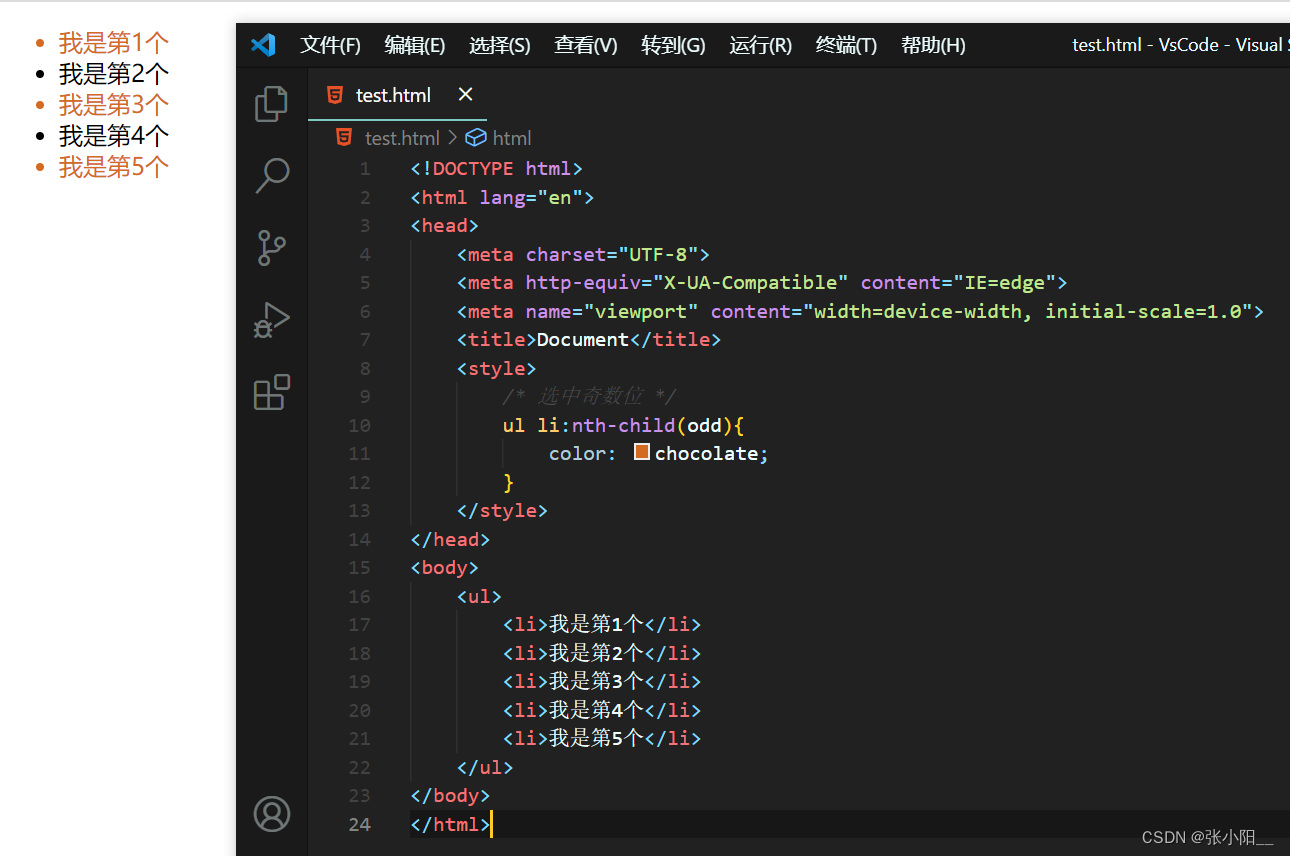The height and width of the screenshot is (856, 1290).
Task: Click the HTML5 file icon in breadcrumb
Action: (344, 138)
